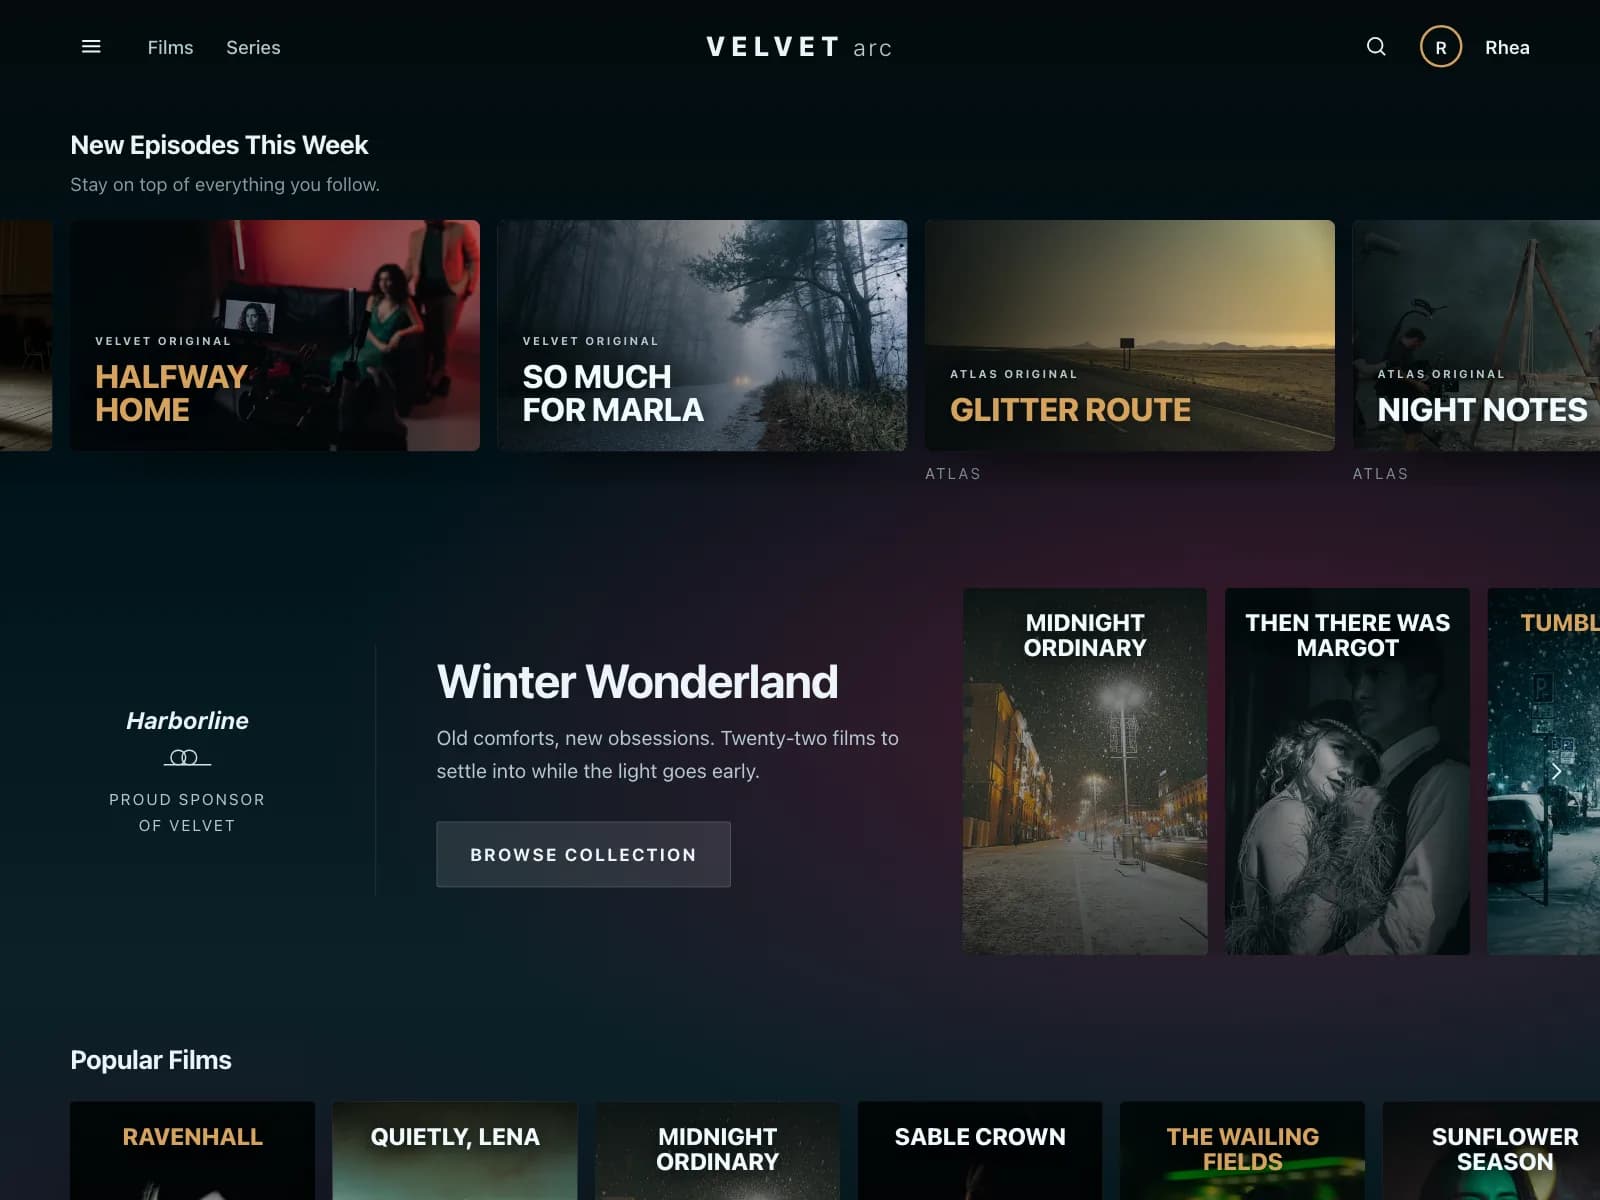Click the Popular Films heading

click(x=151, y=1060)
